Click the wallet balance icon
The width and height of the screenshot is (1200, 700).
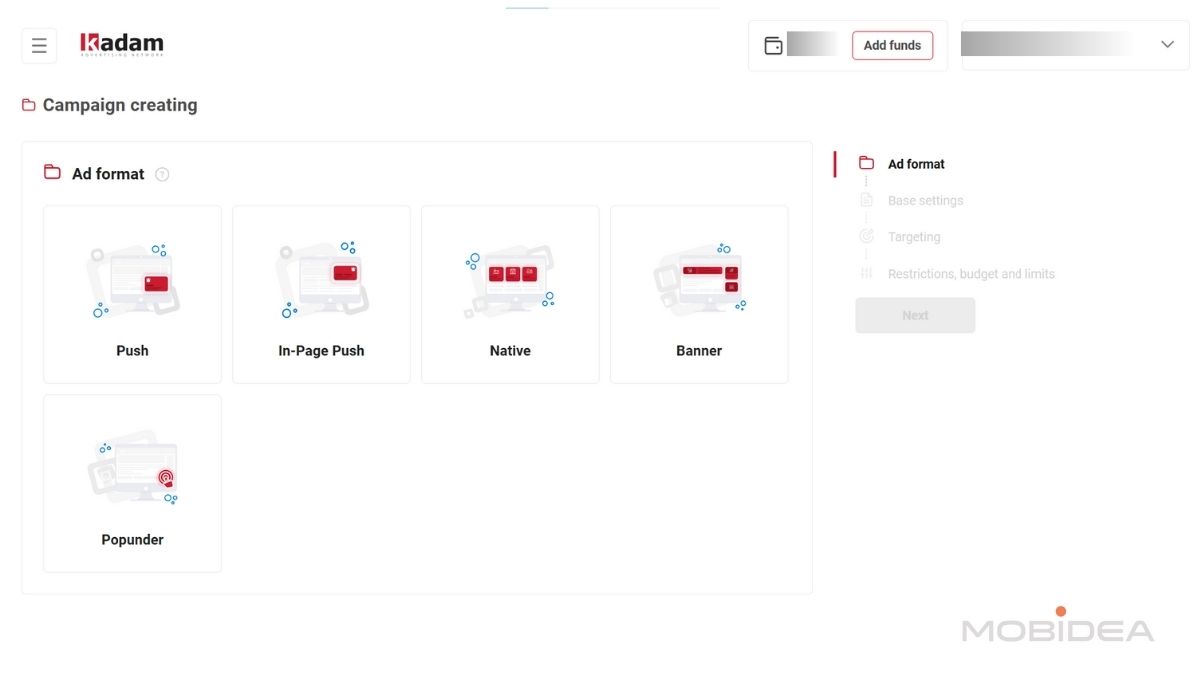tap(773, 46)
